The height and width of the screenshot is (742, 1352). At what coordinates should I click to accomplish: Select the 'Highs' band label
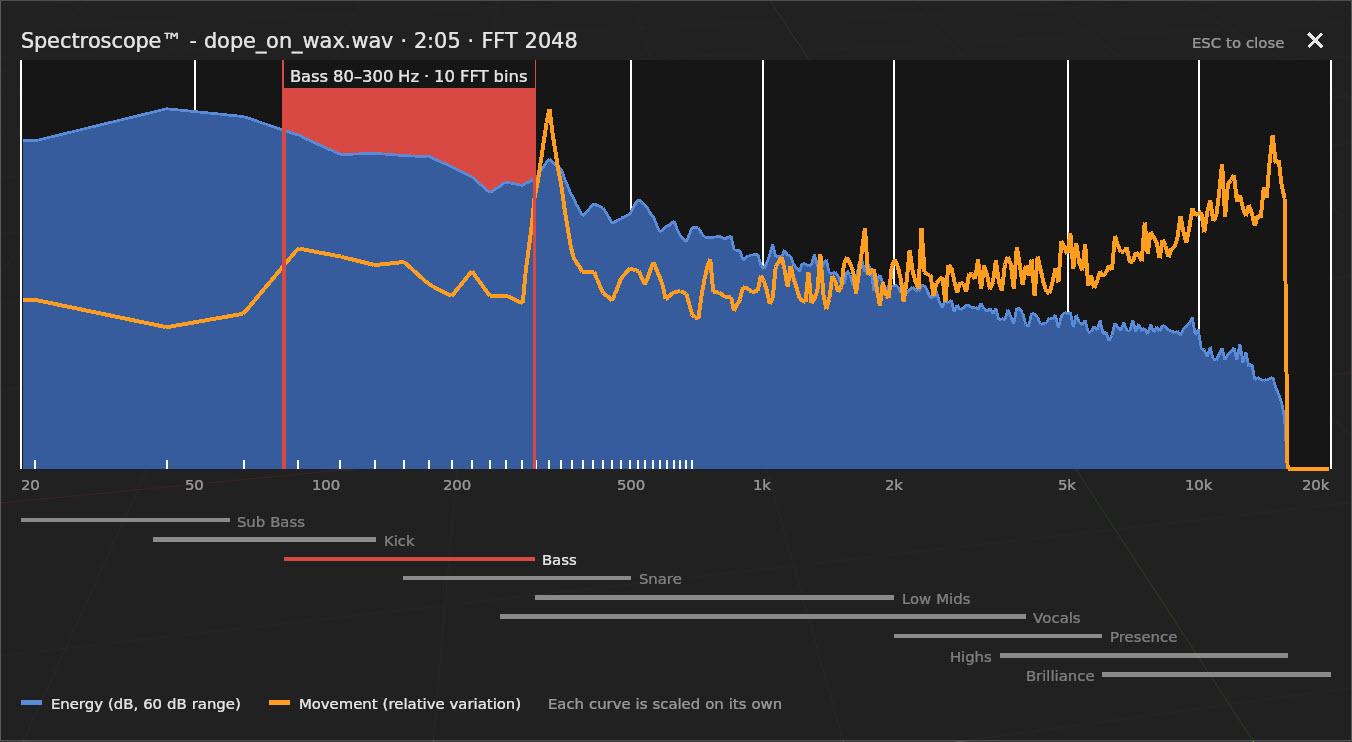point(971,657)
